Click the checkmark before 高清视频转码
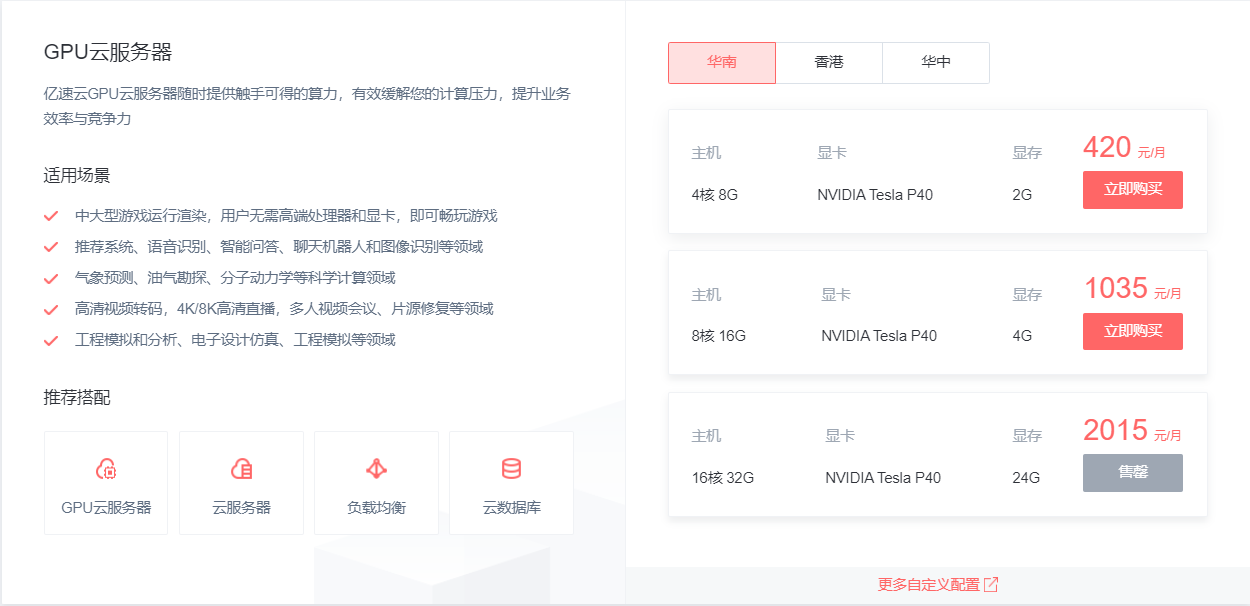The image size is (1250, 606). [x=51, y=309]
